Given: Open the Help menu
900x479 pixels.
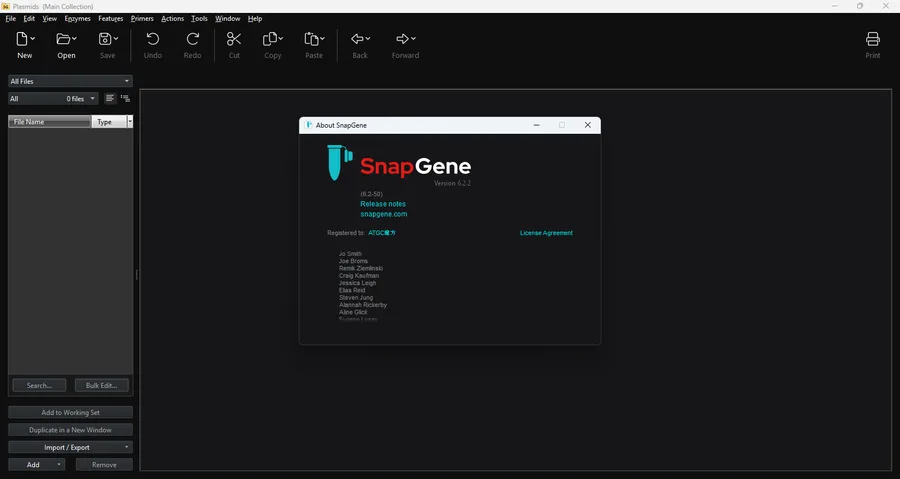Looking at the screenshot, I should 255,18.
